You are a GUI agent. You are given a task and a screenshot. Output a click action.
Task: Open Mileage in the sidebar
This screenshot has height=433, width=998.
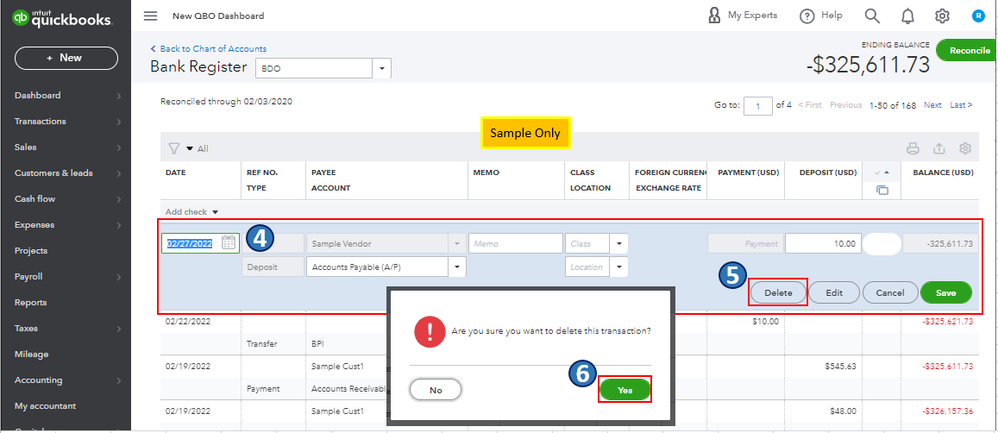tap(31, 354)
